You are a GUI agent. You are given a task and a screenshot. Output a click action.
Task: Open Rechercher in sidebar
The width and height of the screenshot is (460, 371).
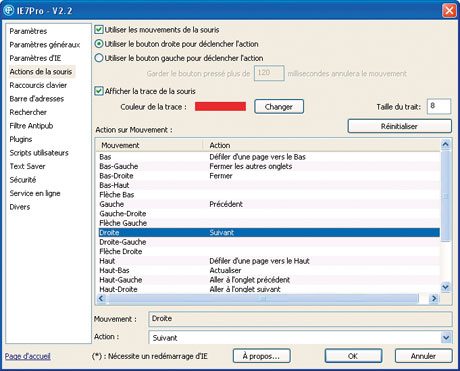[x=28, y=112]
